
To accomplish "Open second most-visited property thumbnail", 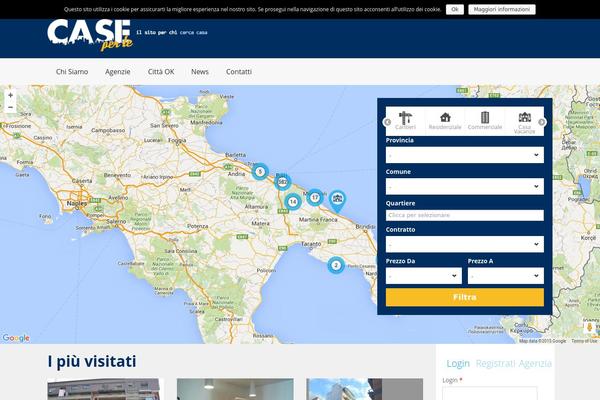I will tap(235, 389).
